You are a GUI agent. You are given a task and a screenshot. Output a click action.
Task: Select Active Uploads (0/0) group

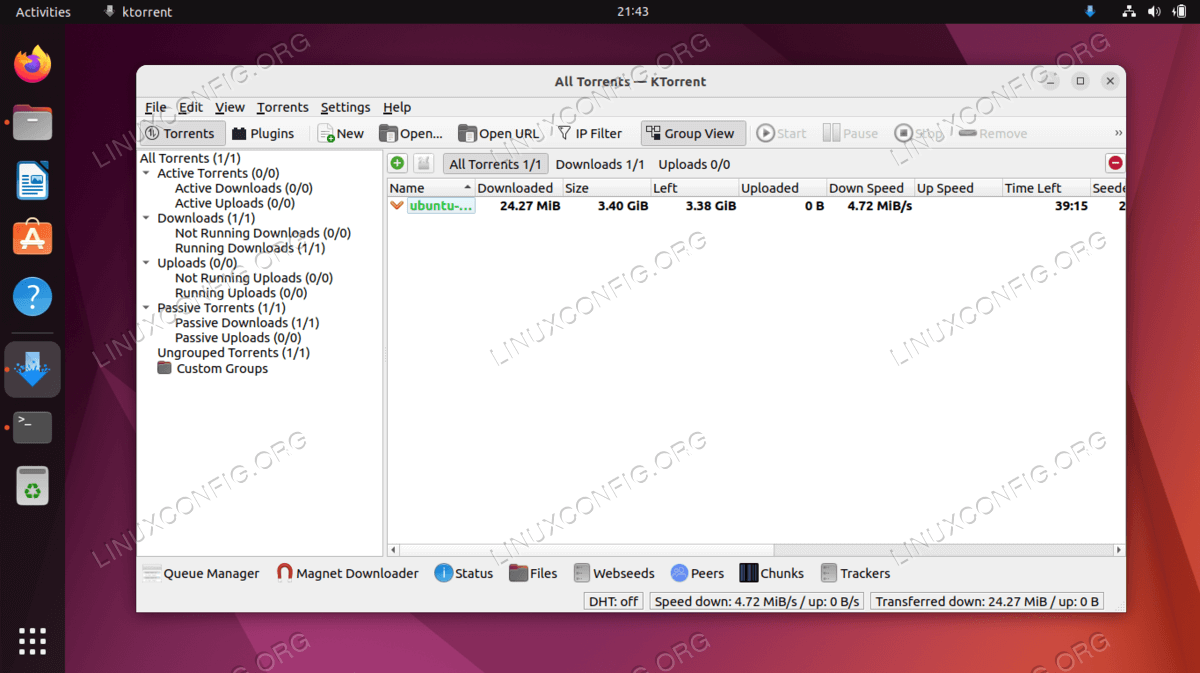point(235,203)
